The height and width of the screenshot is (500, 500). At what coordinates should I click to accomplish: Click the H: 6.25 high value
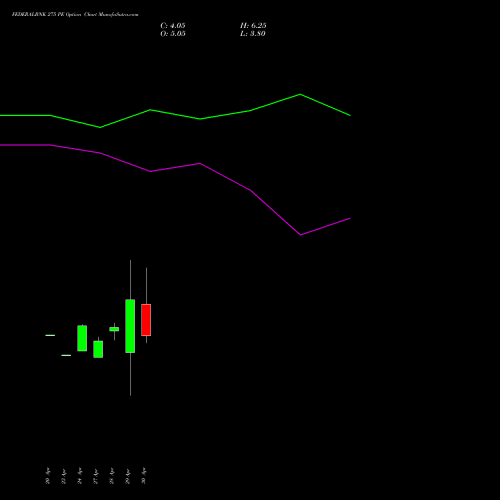click(253, 26)
